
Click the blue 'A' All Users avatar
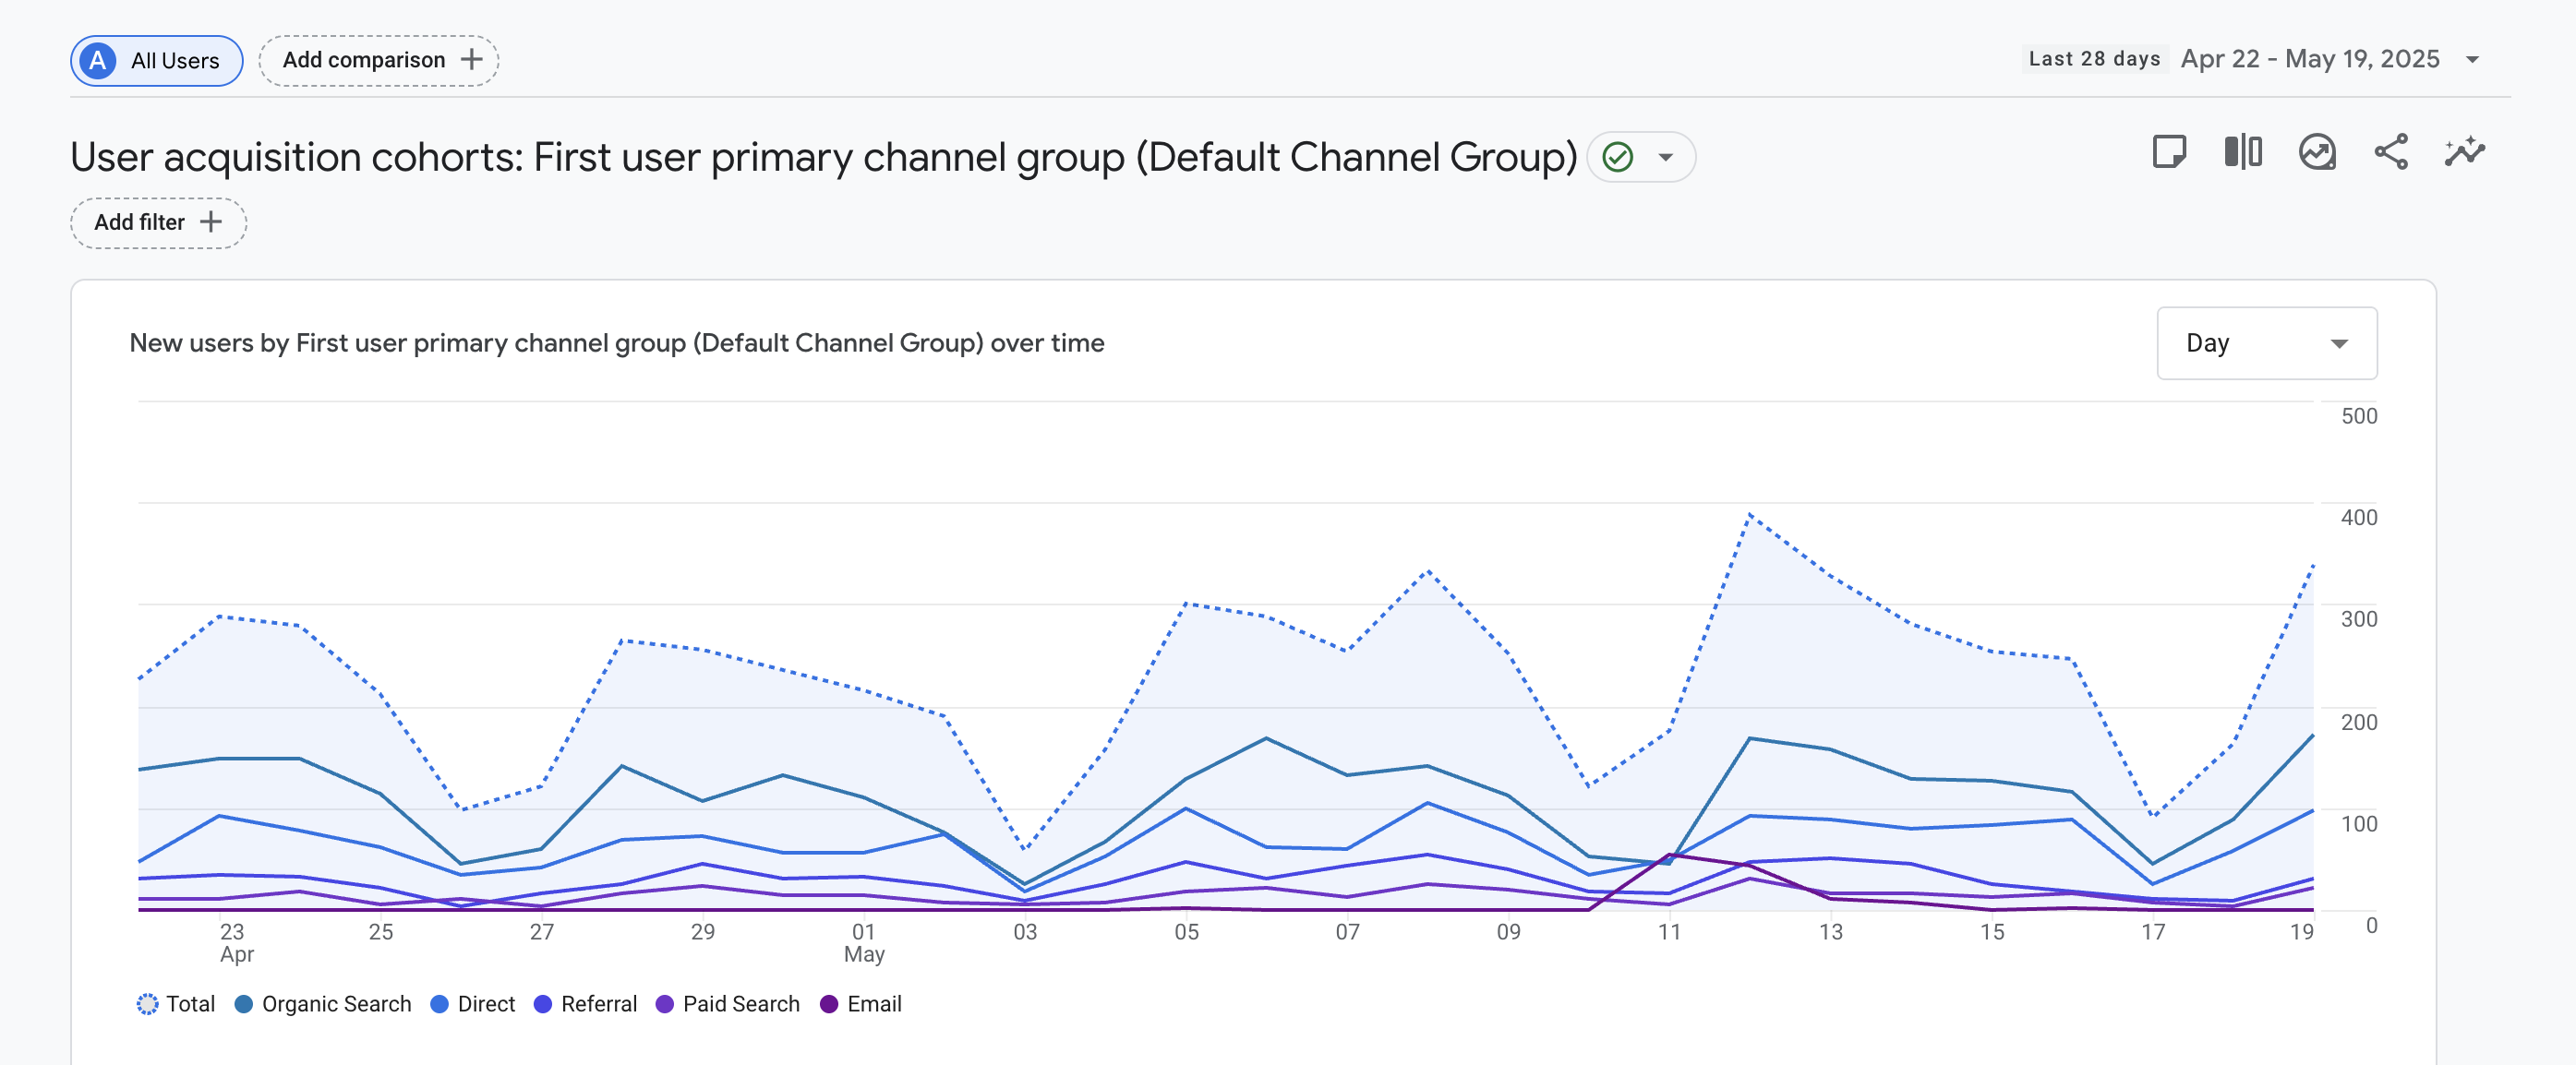click(x=97, y=60)
